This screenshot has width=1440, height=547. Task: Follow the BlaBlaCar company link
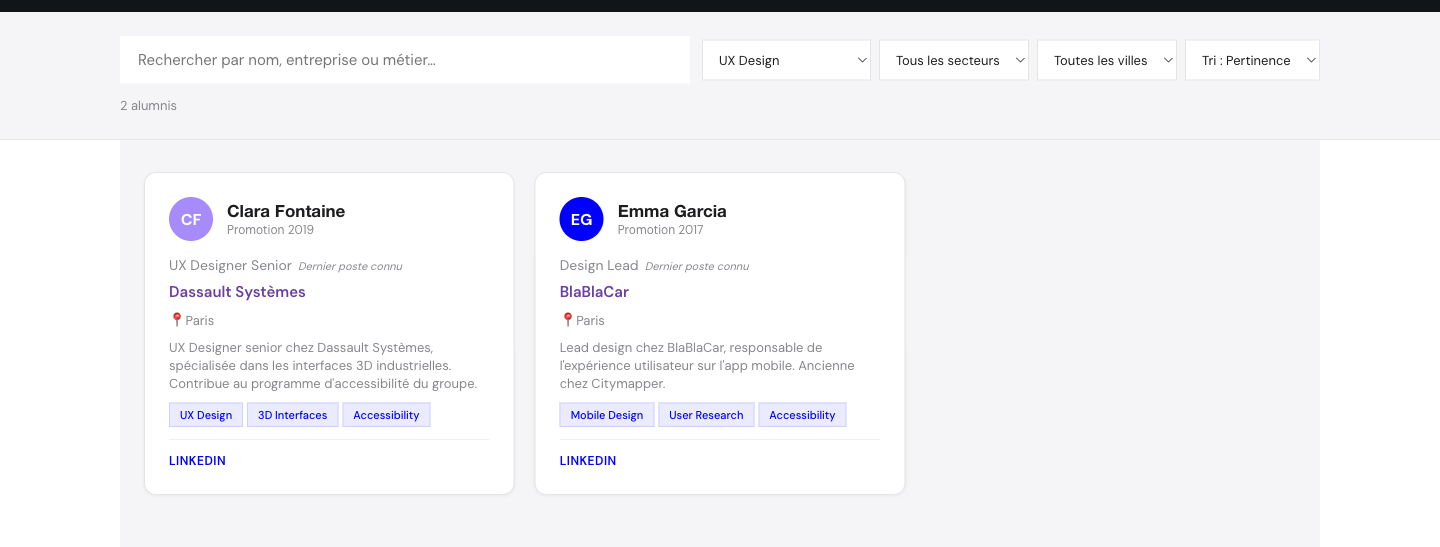coord(594,292)
